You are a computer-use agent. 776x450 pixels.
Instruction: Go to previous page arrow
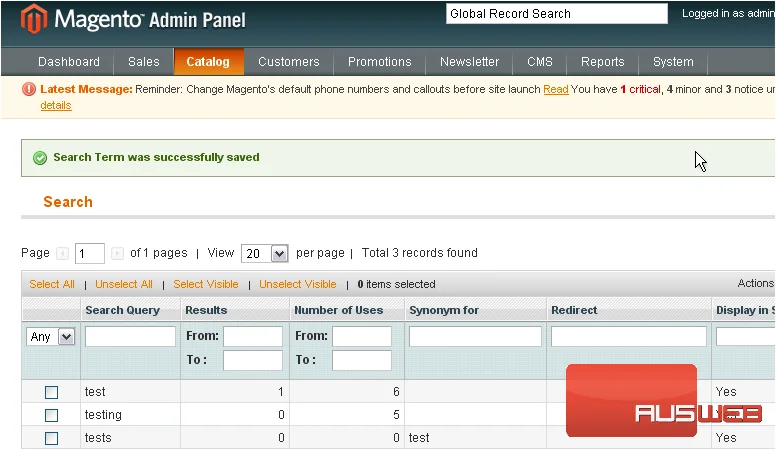[62, 253]
